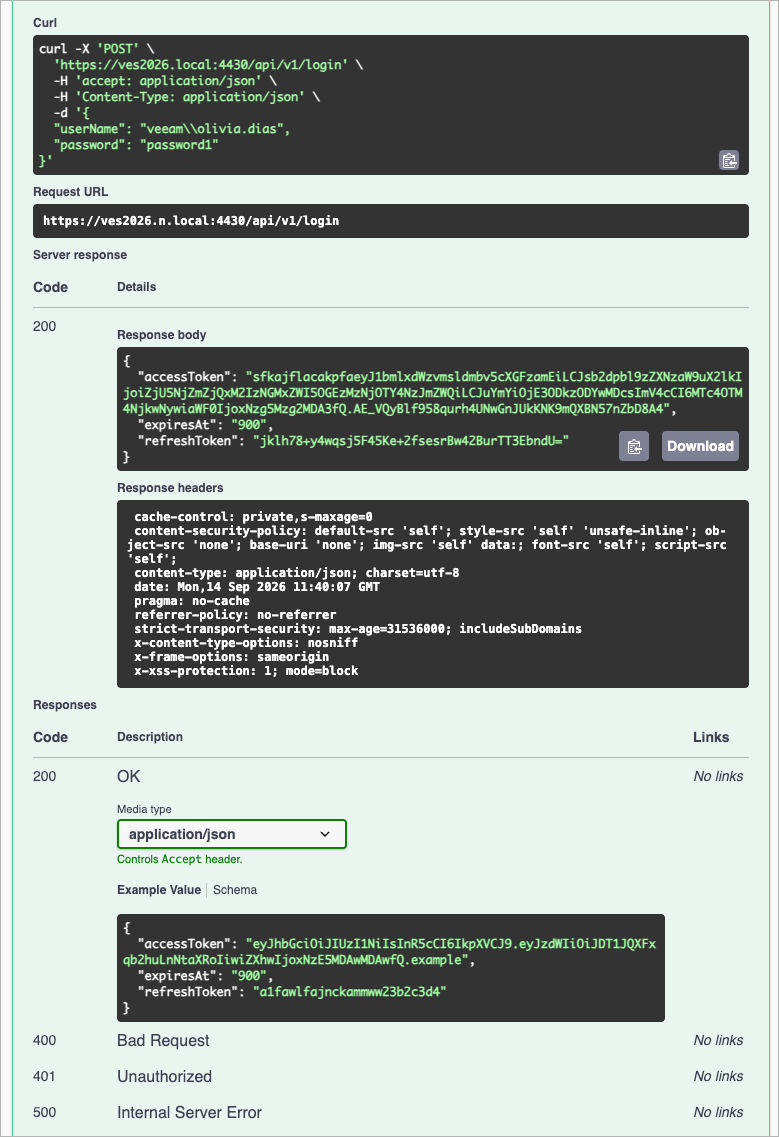The height and width of the screenshot is (1137, 779).
Task: Copy the curl command to clipboard
Action: [x=728, y=160]
